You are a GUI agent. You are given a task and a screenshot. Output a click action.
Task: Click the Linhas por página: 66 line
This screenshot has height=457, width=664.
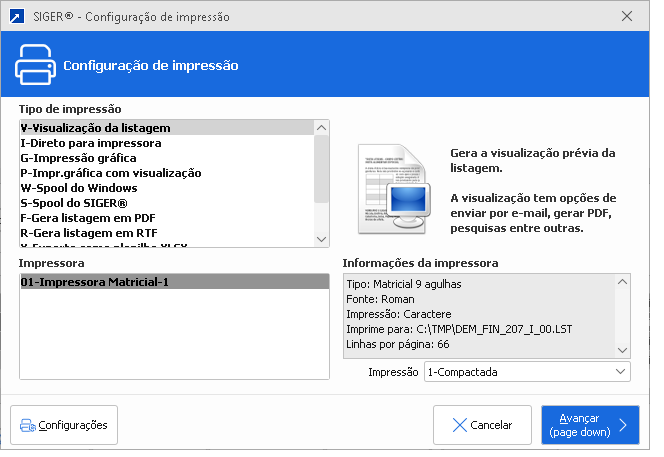tap(398, 344)
